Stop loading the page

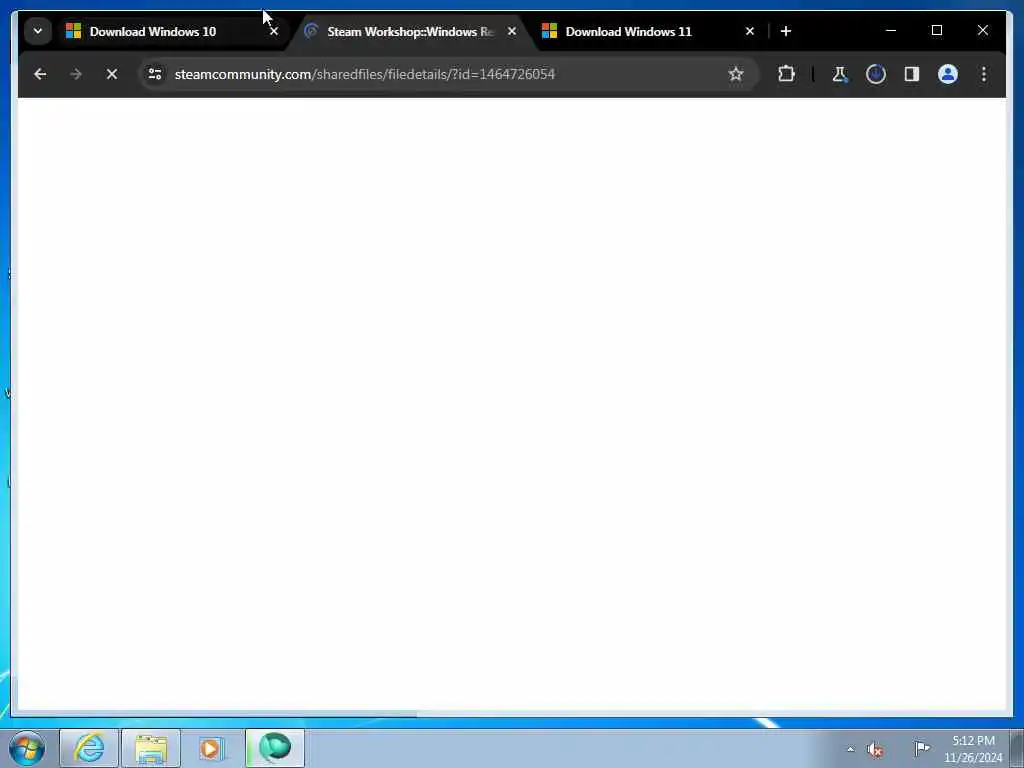click(112, 74)
